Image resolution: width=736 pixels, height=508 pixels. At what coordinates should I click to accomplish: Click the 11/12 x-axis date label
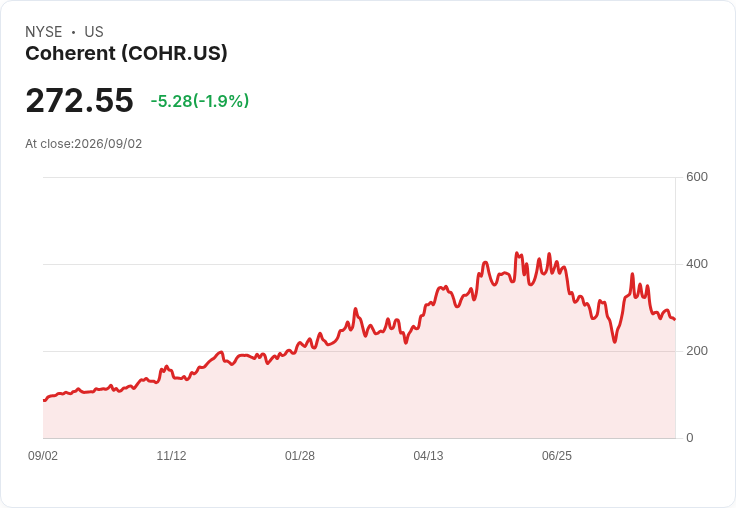[x=171, y=455]
